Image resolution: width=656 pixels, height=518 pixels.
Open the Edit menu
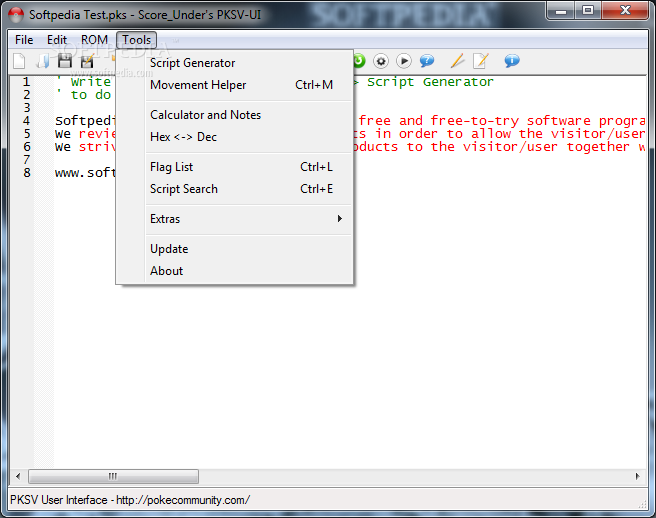click(56, 40)
